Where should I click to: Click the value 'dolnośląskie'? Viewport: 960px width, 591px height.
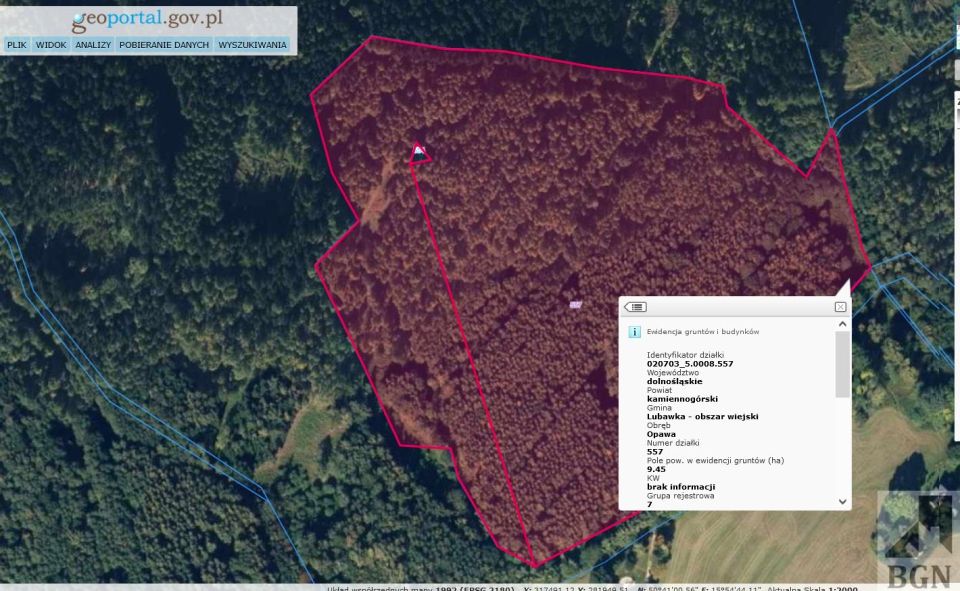point(675,381)
